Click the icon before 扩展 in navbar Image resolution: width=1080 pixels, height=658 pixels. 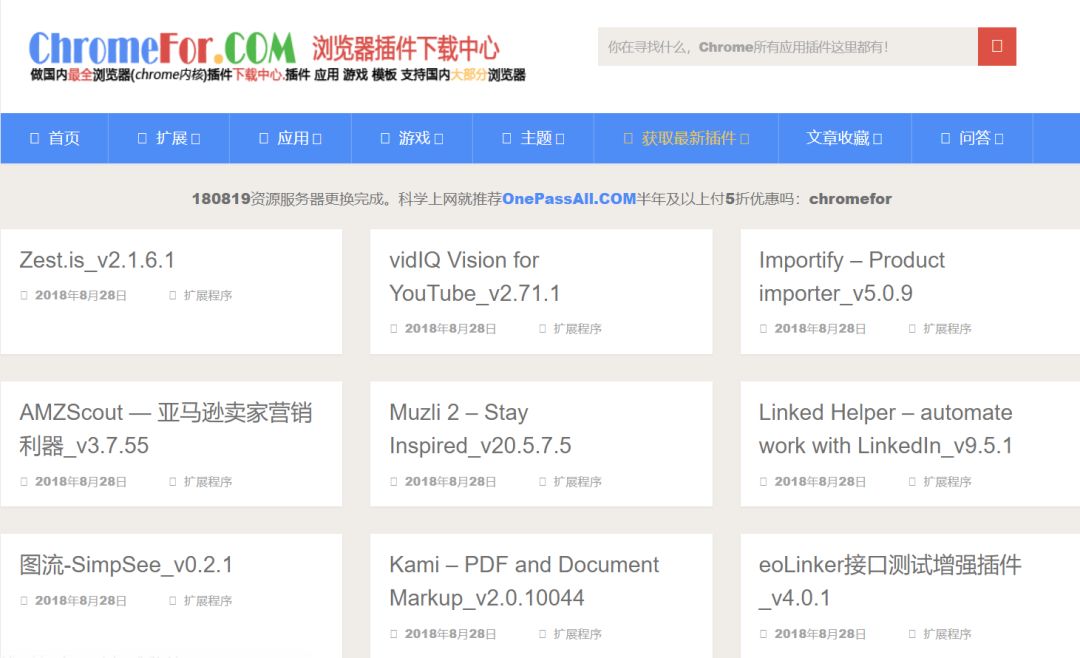click(x=143, y=138)
